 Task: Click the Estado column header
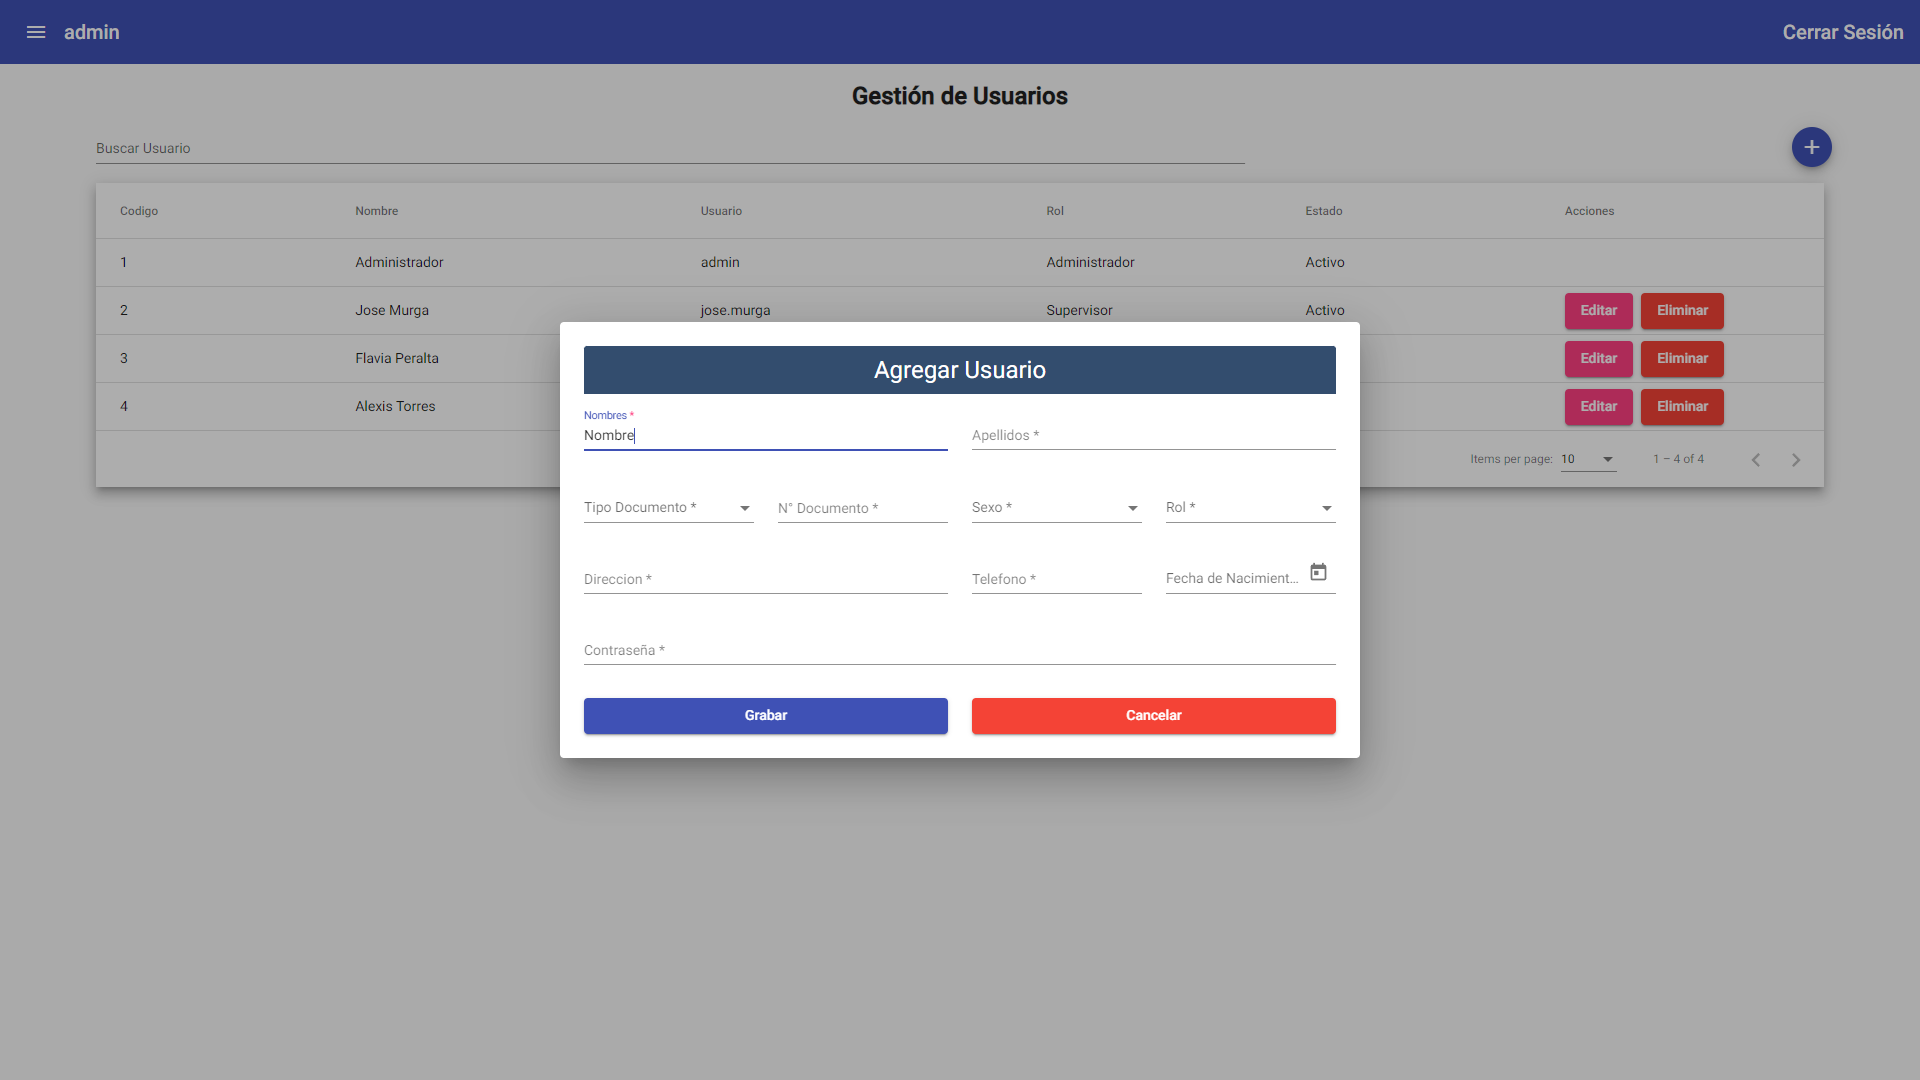click(x=1323, y=211)
